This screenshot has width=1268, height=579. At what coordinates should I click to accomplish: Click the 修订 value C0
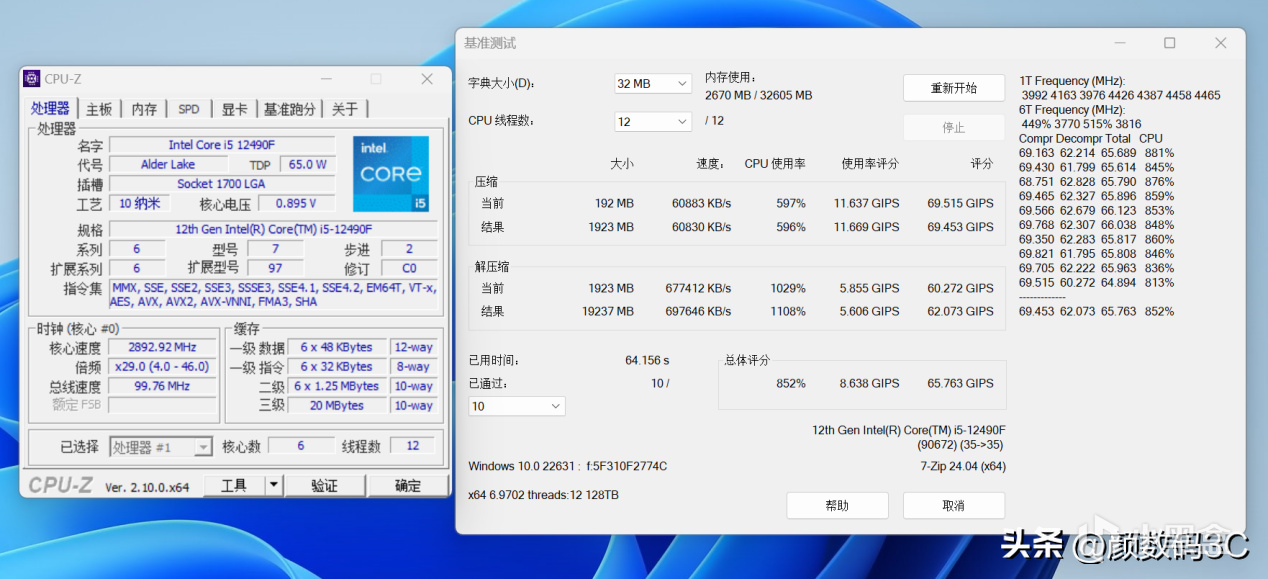pos(409,268)
